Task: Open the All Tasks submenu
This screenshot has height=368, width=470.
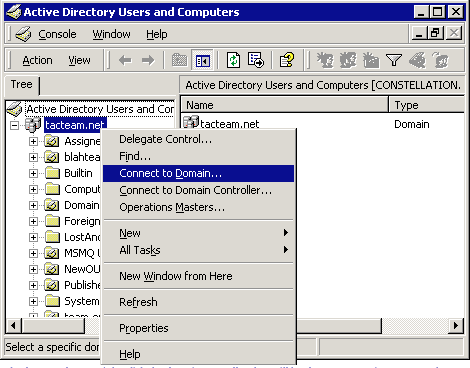Action: pyautogui.click(x=198, y=250)
